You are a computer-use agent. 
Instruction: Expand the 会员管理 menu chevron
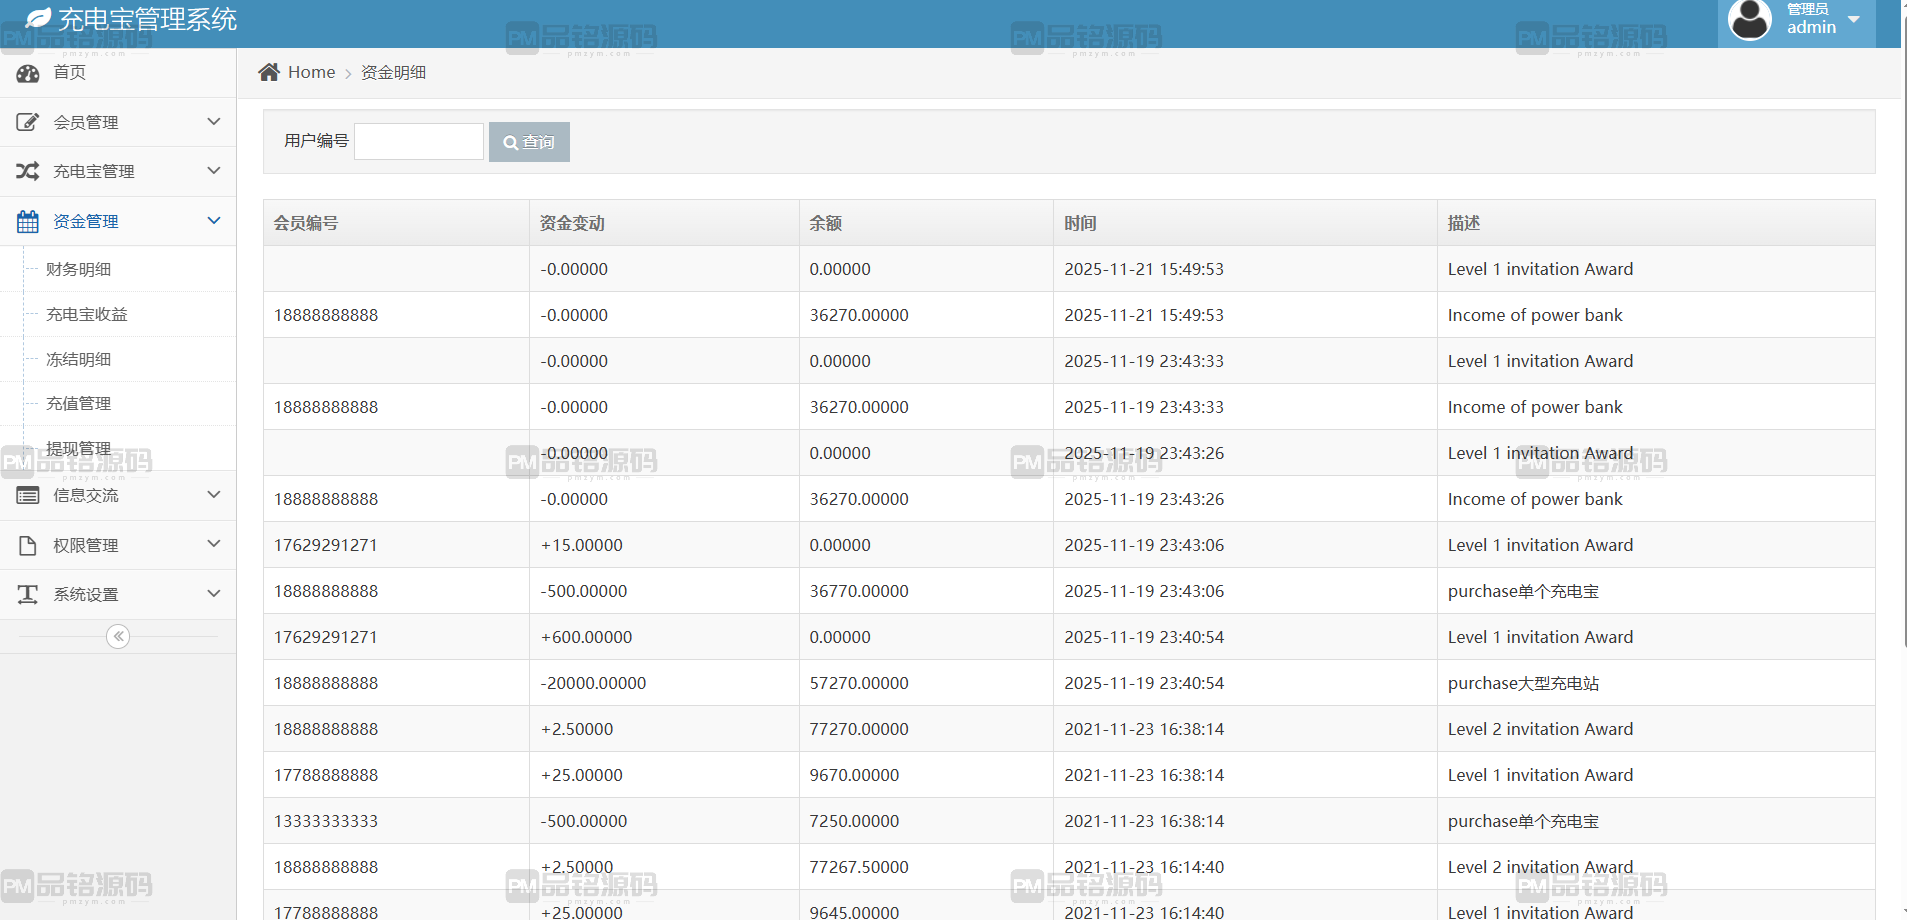point(214,121)
